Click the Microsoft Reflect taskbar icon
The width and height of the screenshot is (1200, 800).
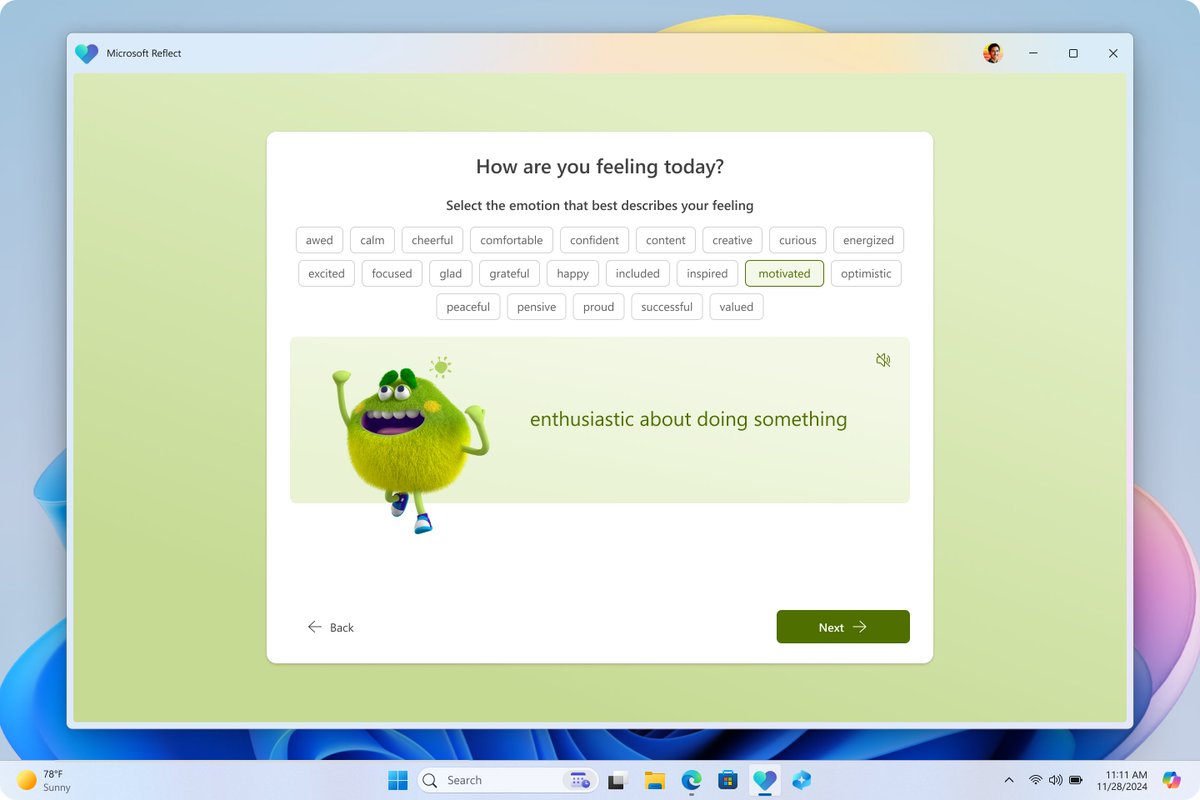pos(764,779)
